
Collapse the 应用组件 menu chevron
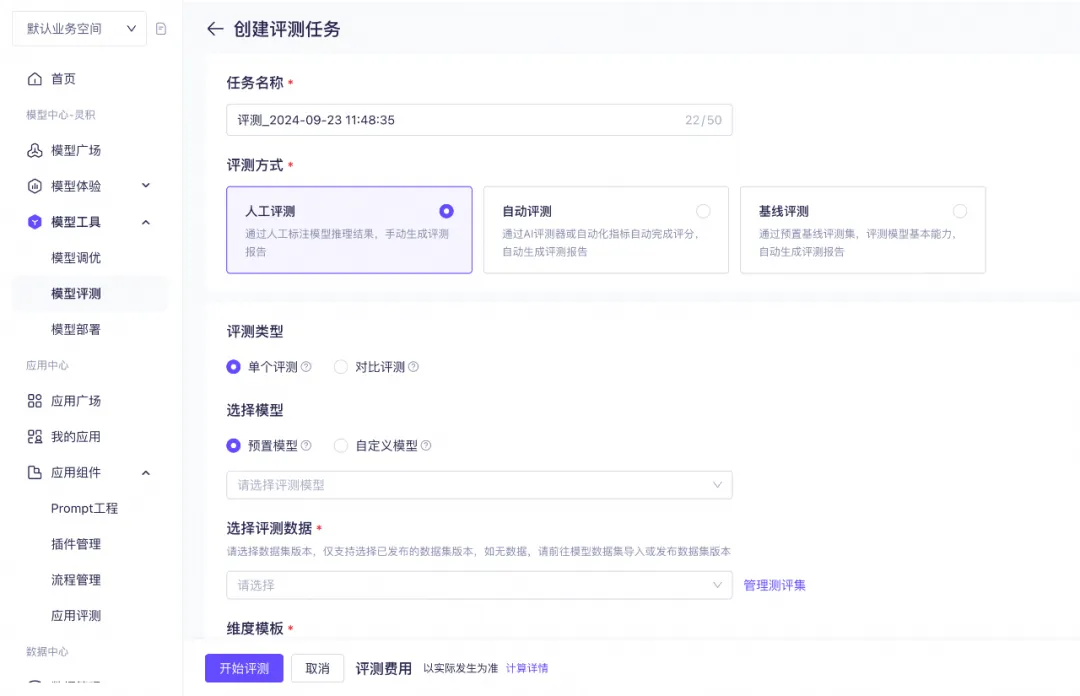click(146, 473)
